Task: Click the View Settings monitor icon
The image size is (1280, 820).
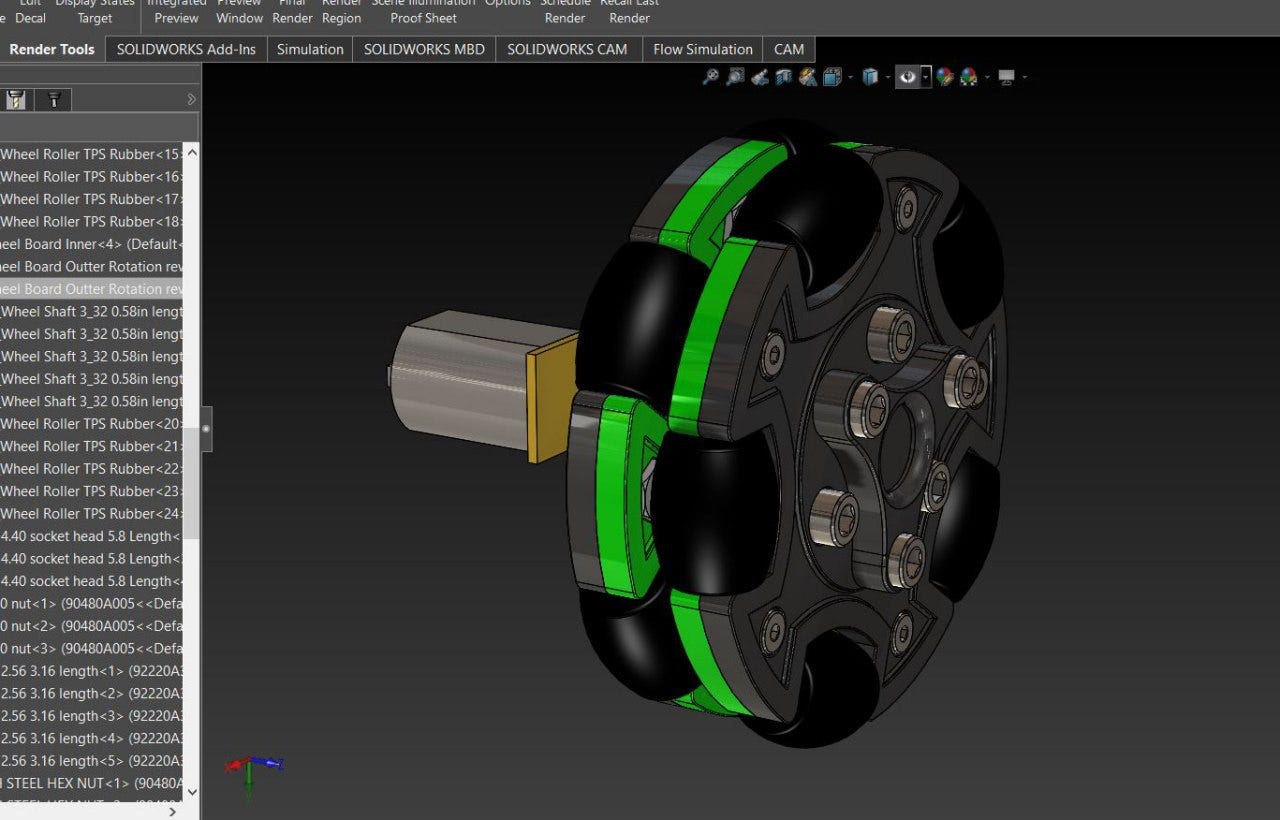Action: (x=1007, y=77)
